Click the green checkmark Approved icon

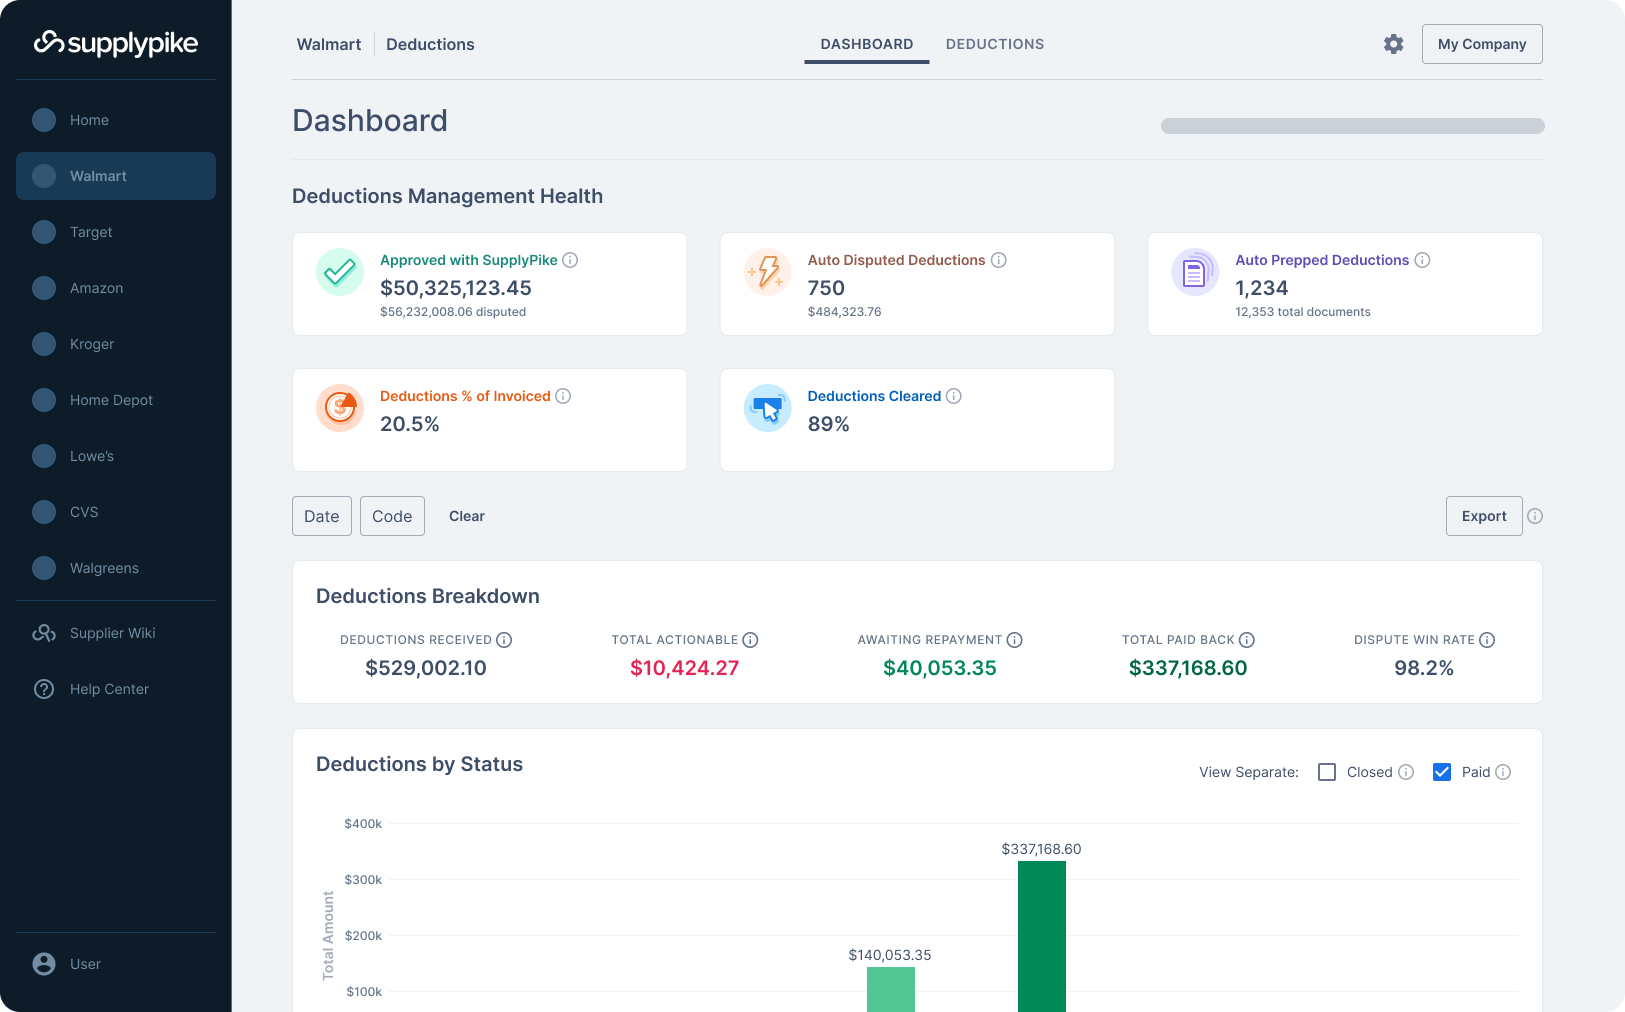pyautogui.click(x=340, y=272)
